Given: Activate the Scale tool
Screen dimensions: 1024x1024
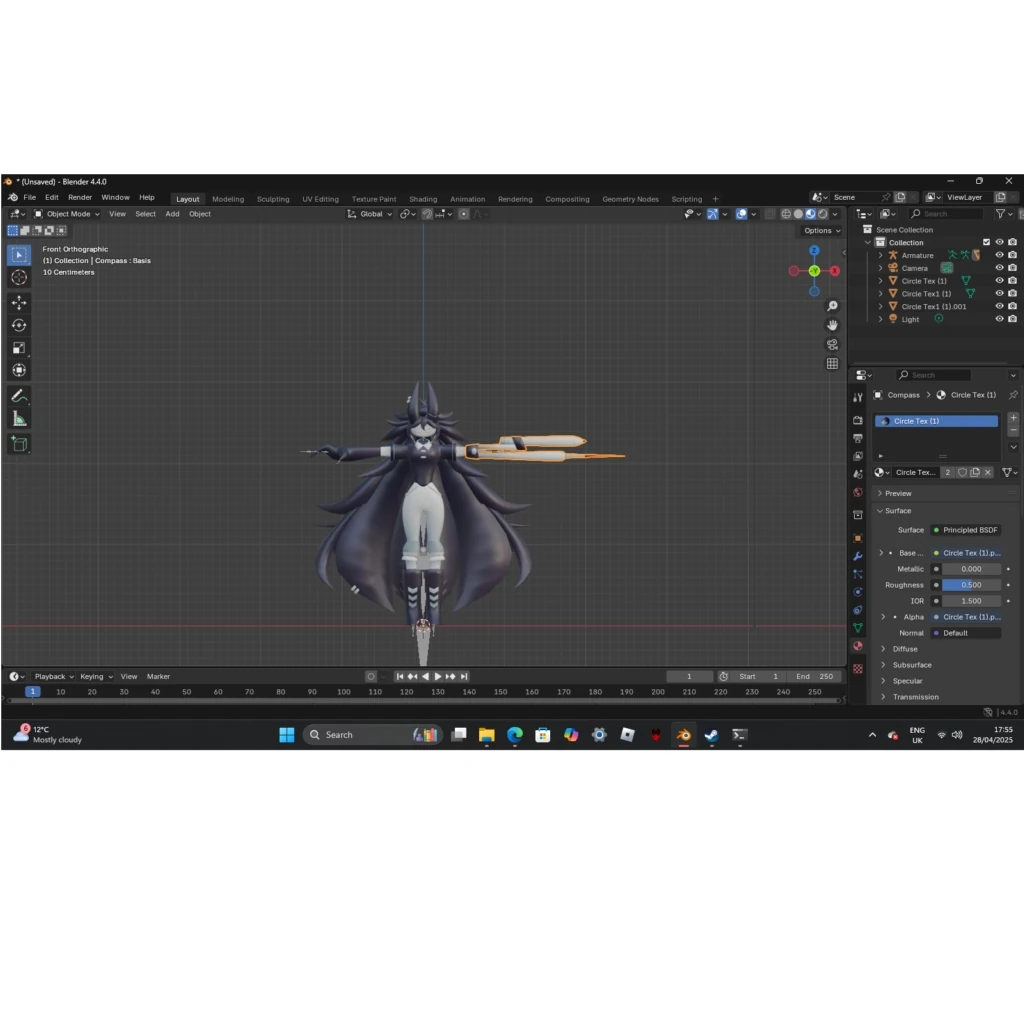Looking at the screenshot, I should point(19,347).
